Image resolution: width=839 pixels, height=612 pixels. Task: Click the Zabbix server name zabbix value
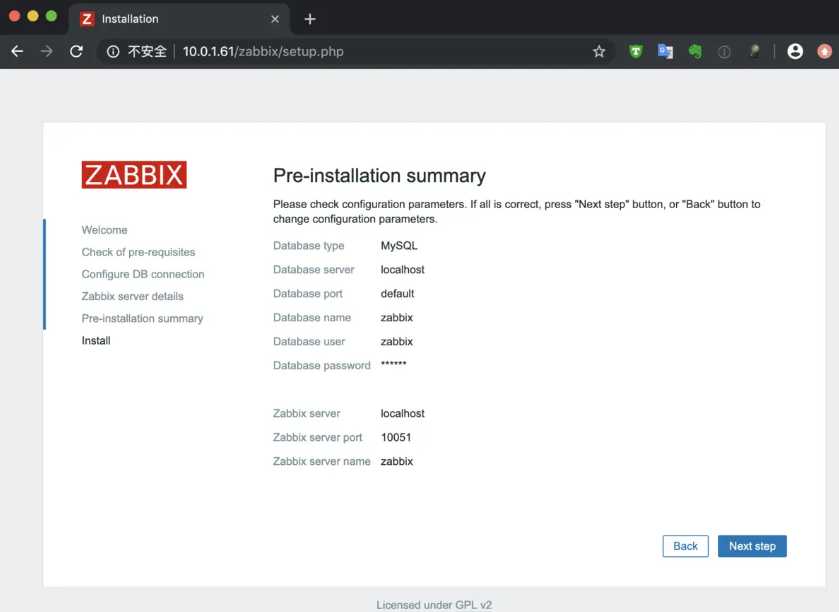tap(396, 461)
